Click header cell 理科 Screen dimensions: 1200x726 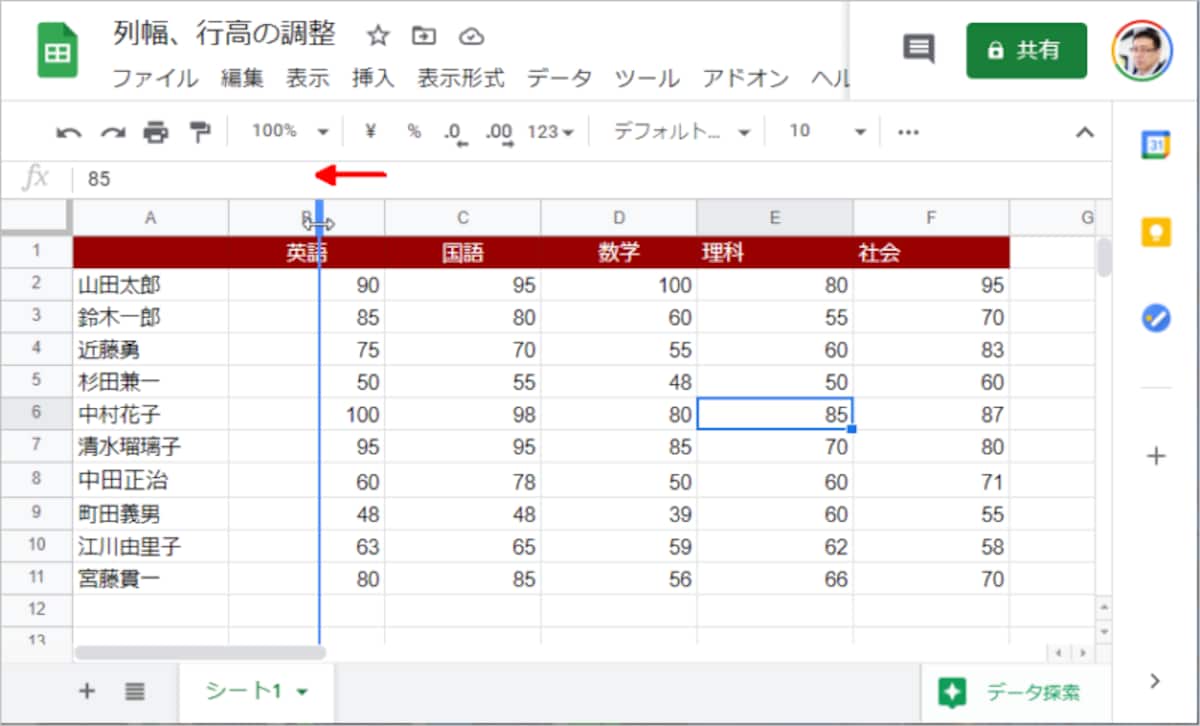[x=775, y=253]
